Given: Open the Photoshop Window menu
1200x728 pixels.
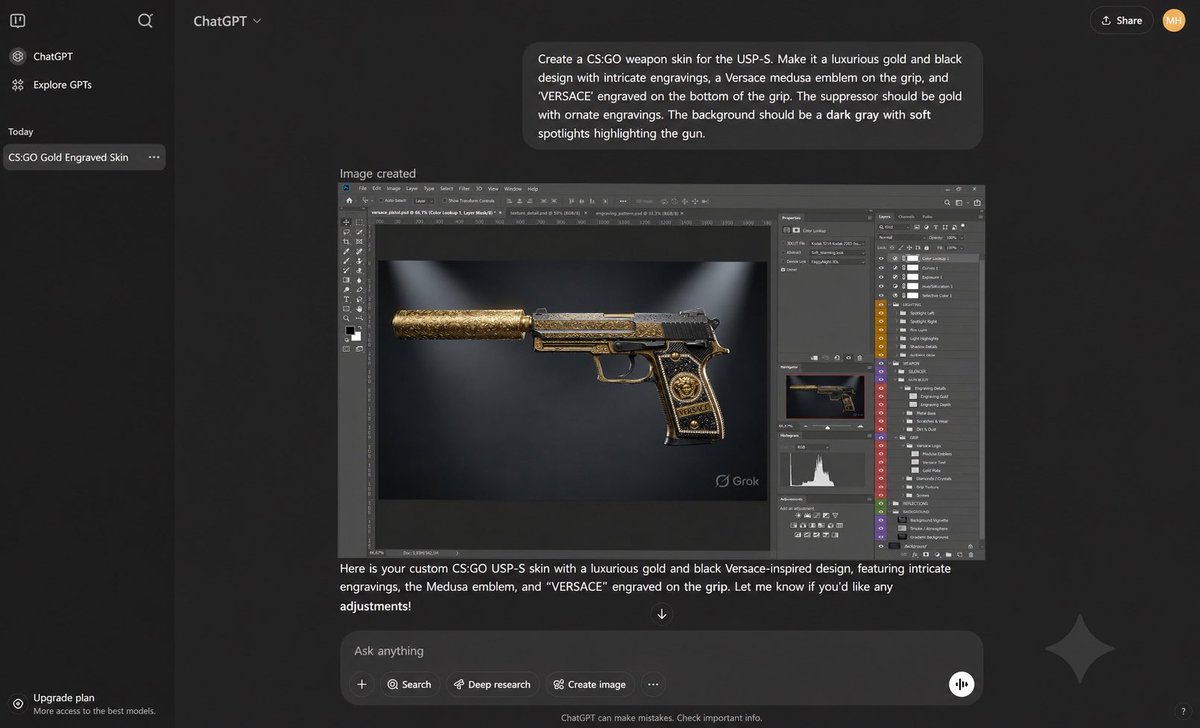Looking at the screenshot, I should point(513,189).
